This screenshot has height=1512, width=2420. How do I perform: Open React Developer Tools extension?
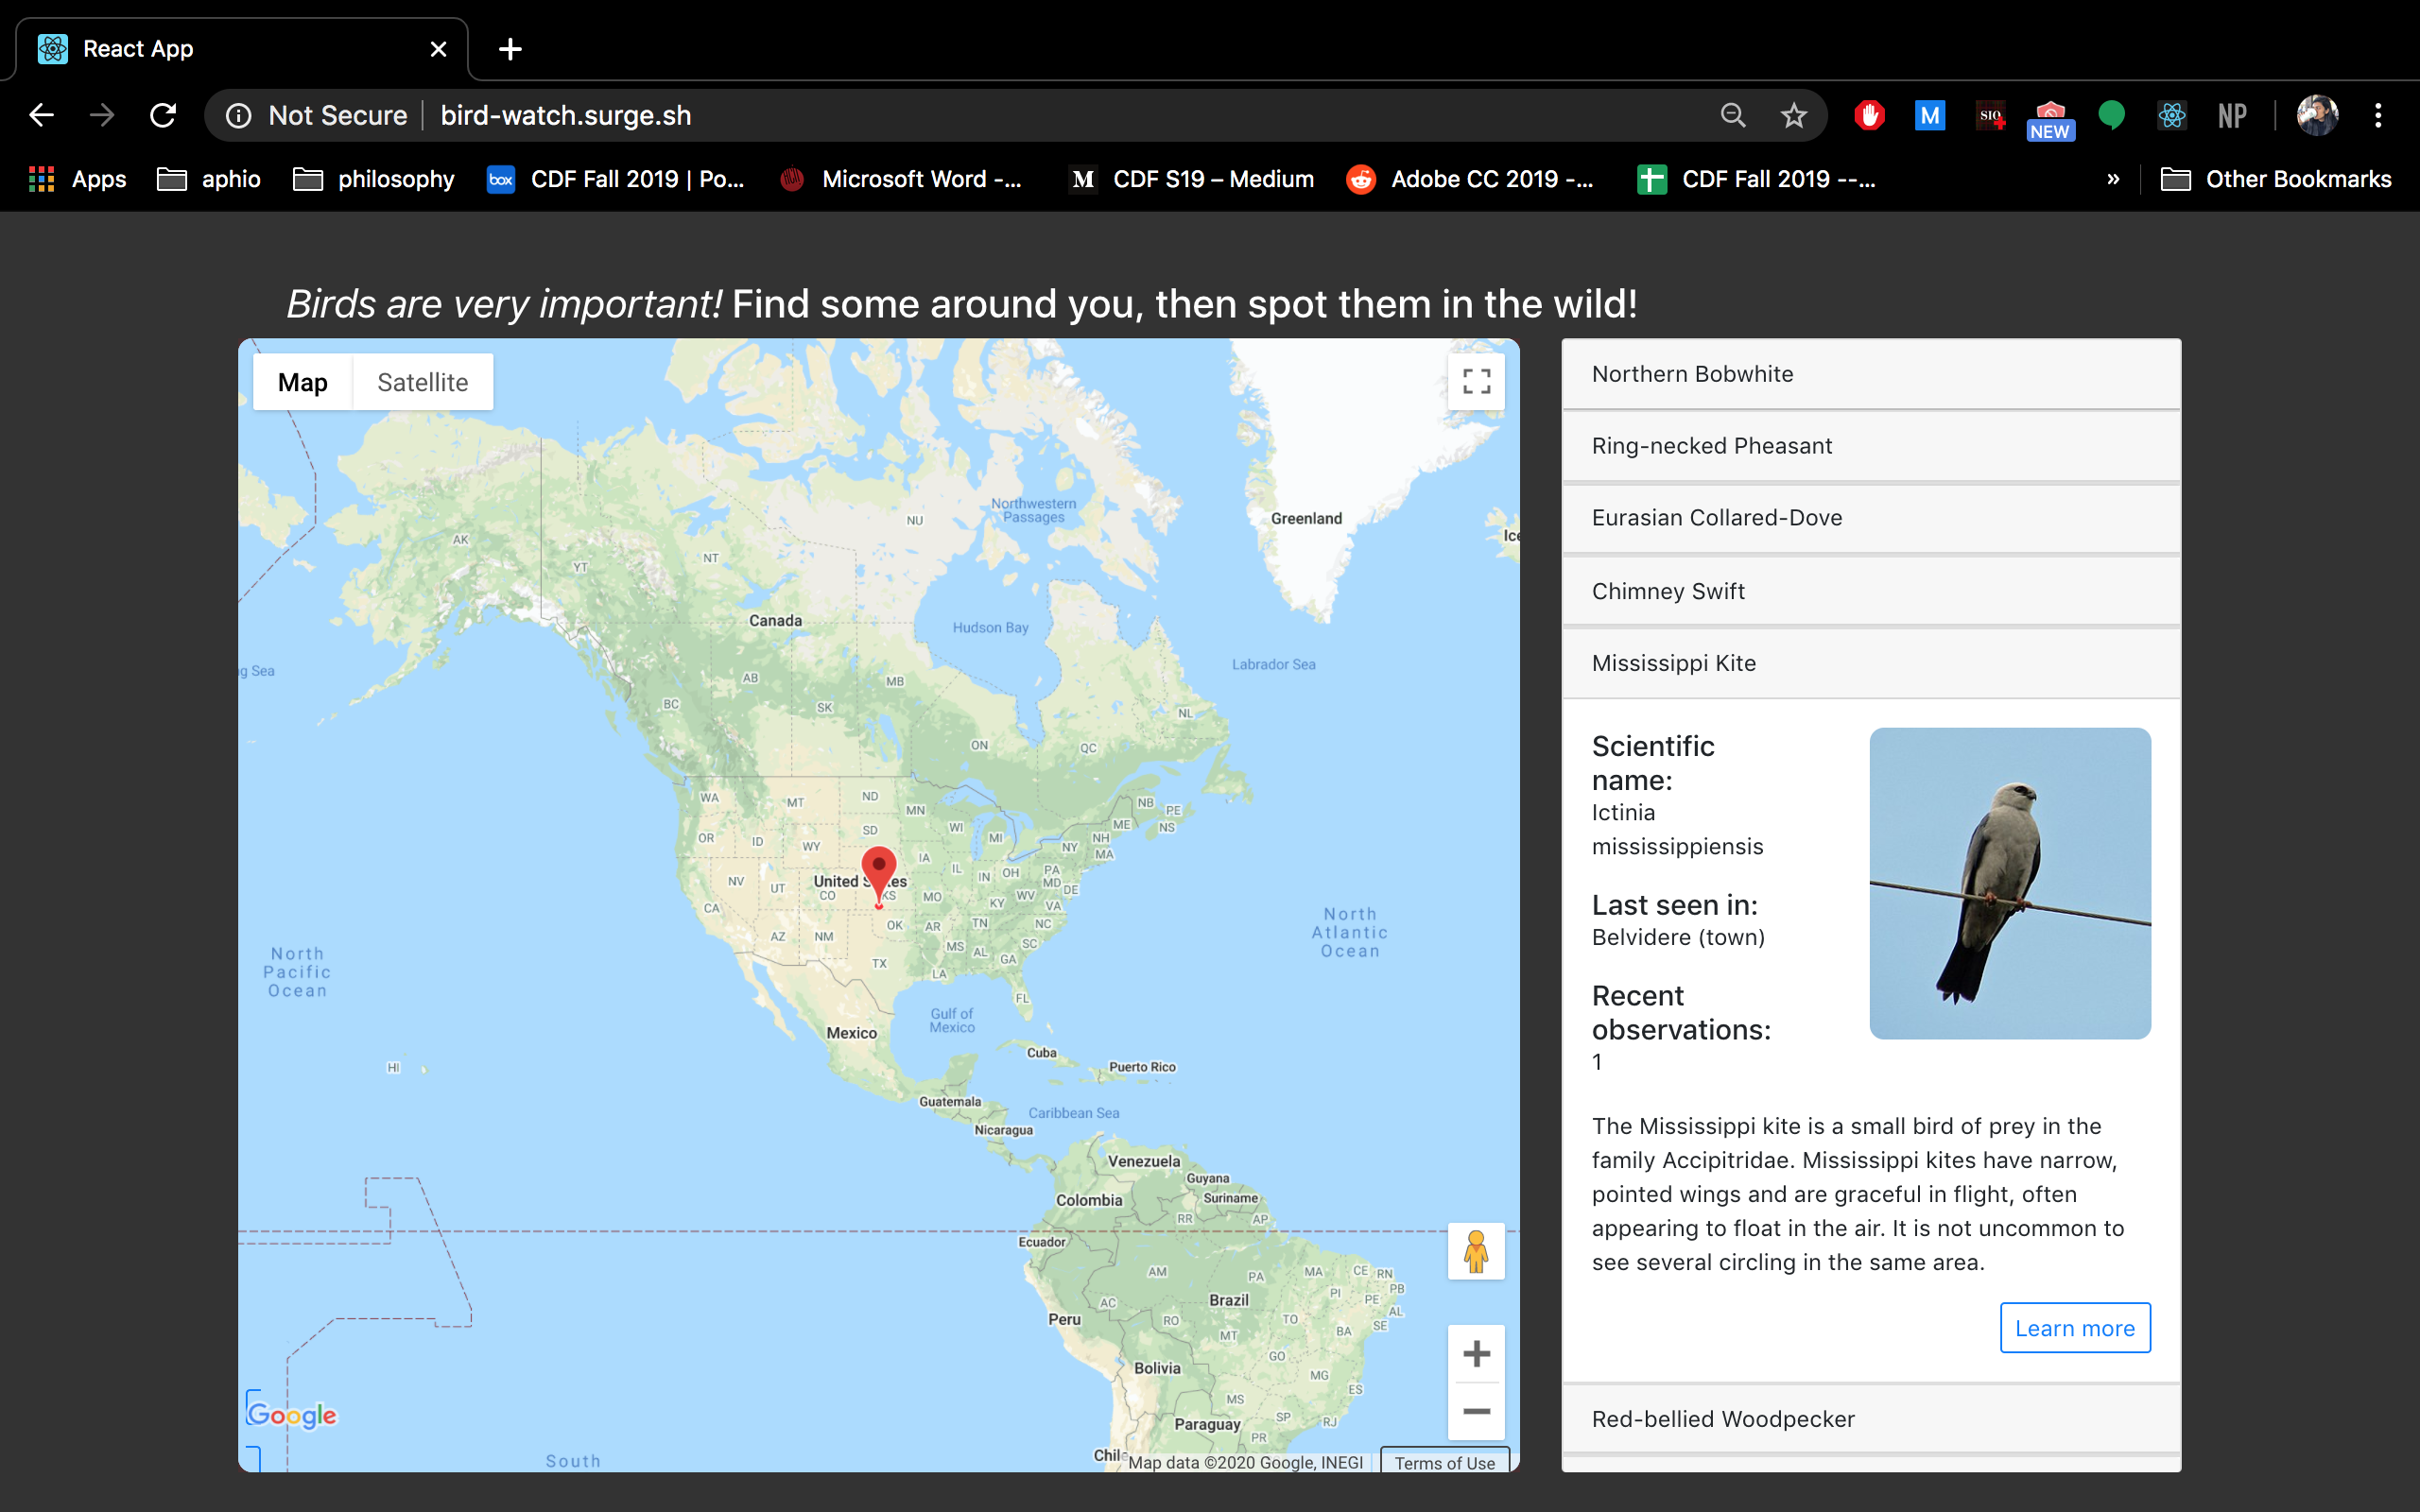click(x=2171, y=116)
